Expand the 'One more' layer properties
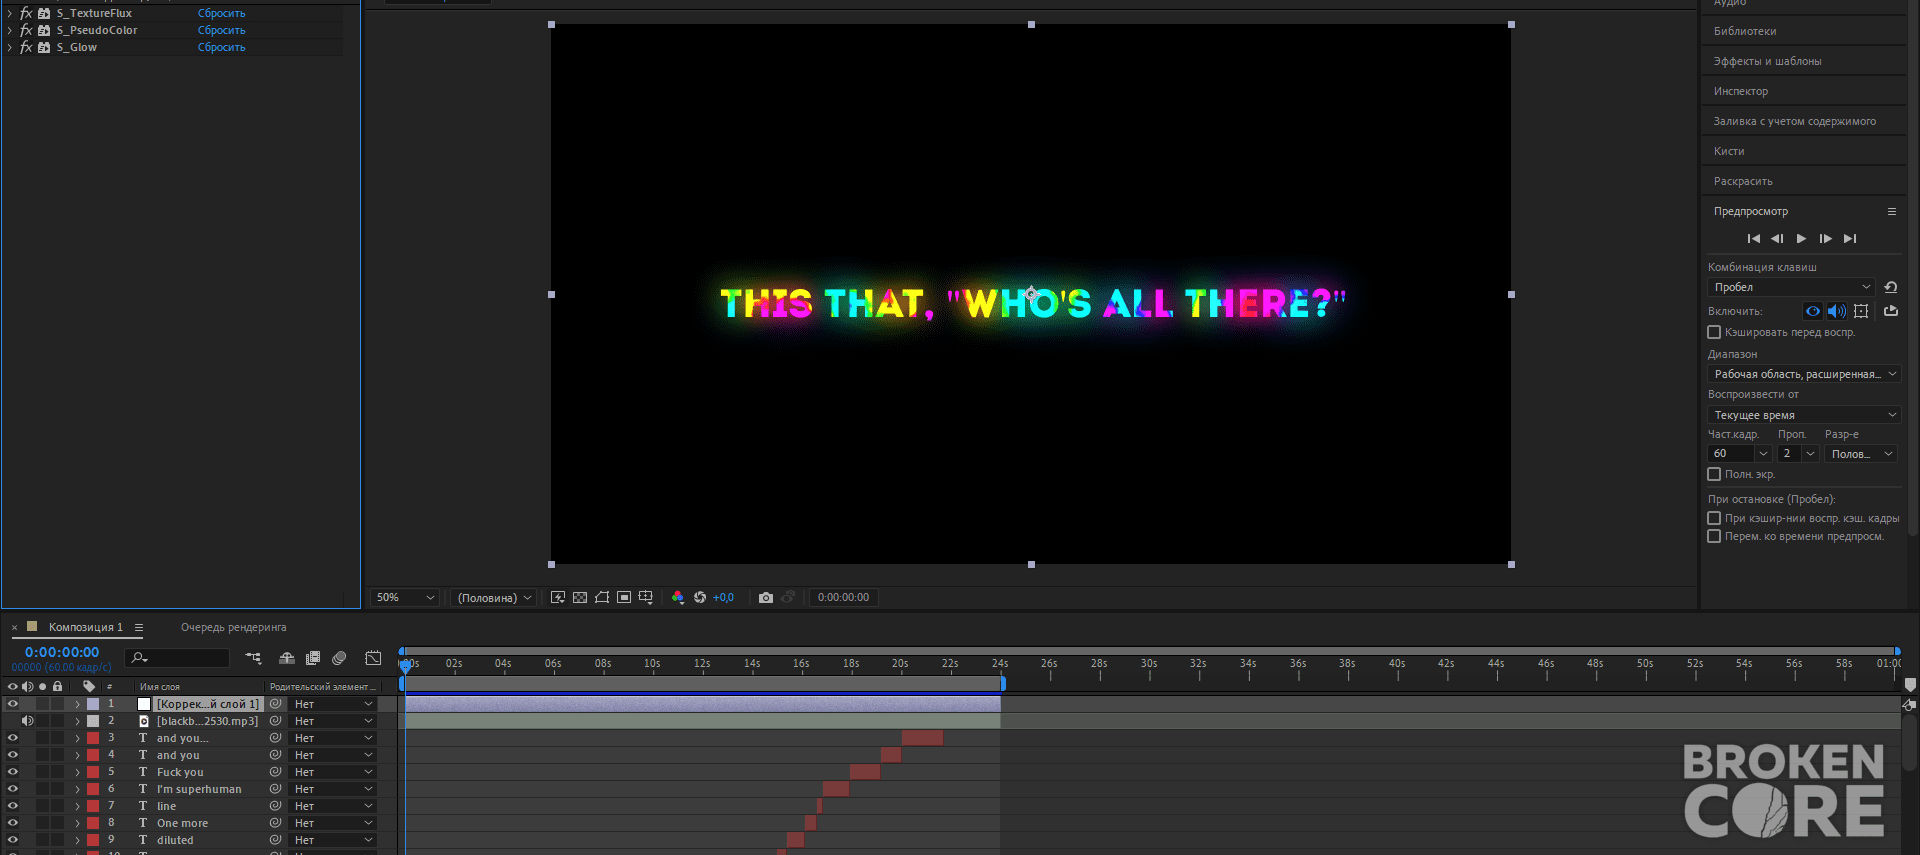The image size is (1920, 855). 77,823
